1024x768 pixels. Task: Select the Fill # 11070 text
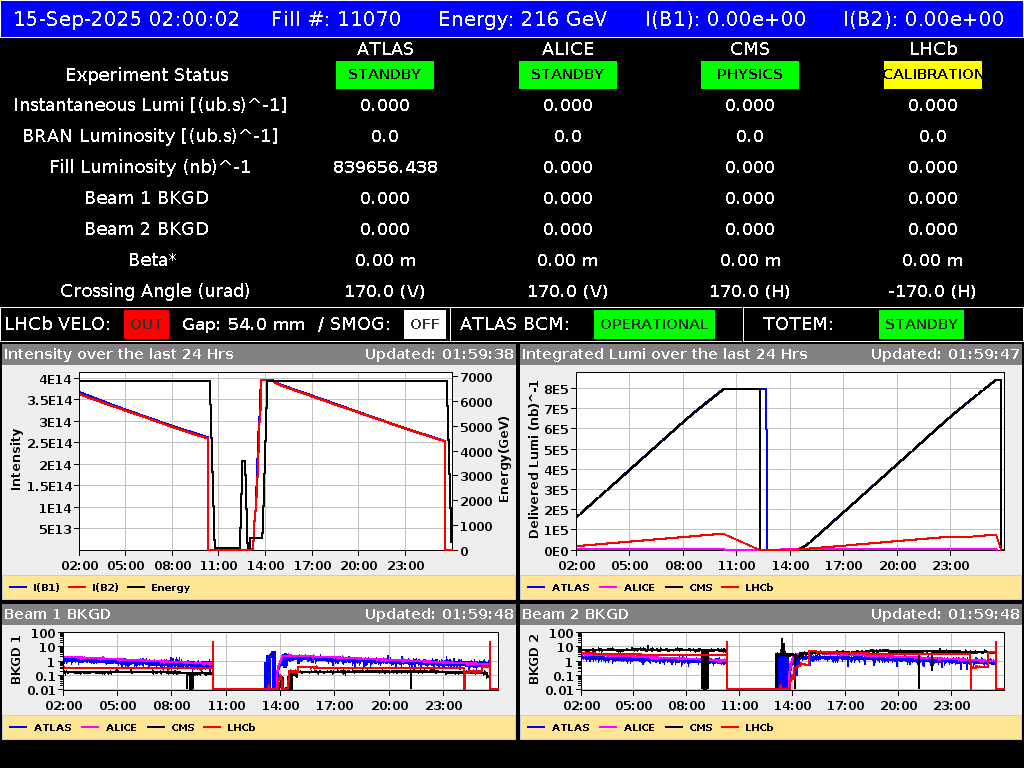click(336, 18)
